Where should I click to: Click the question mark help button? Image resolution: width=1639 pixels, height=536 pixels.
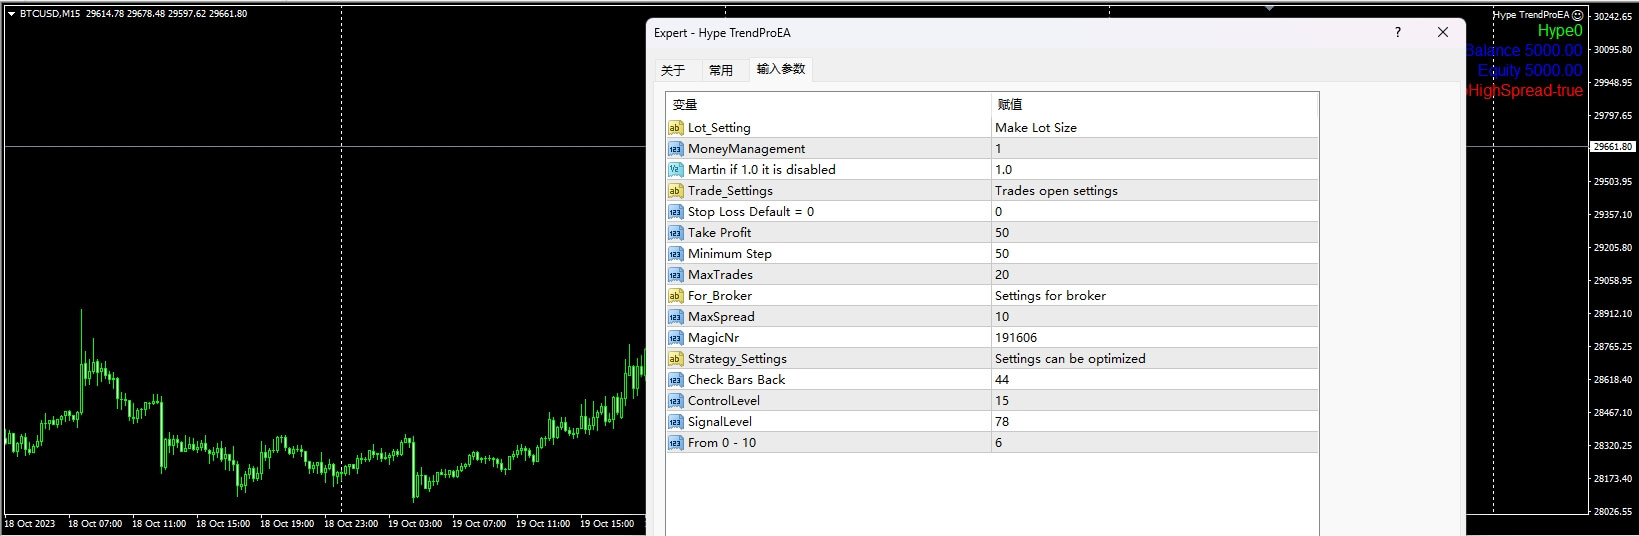click(x=1398, y=32)
